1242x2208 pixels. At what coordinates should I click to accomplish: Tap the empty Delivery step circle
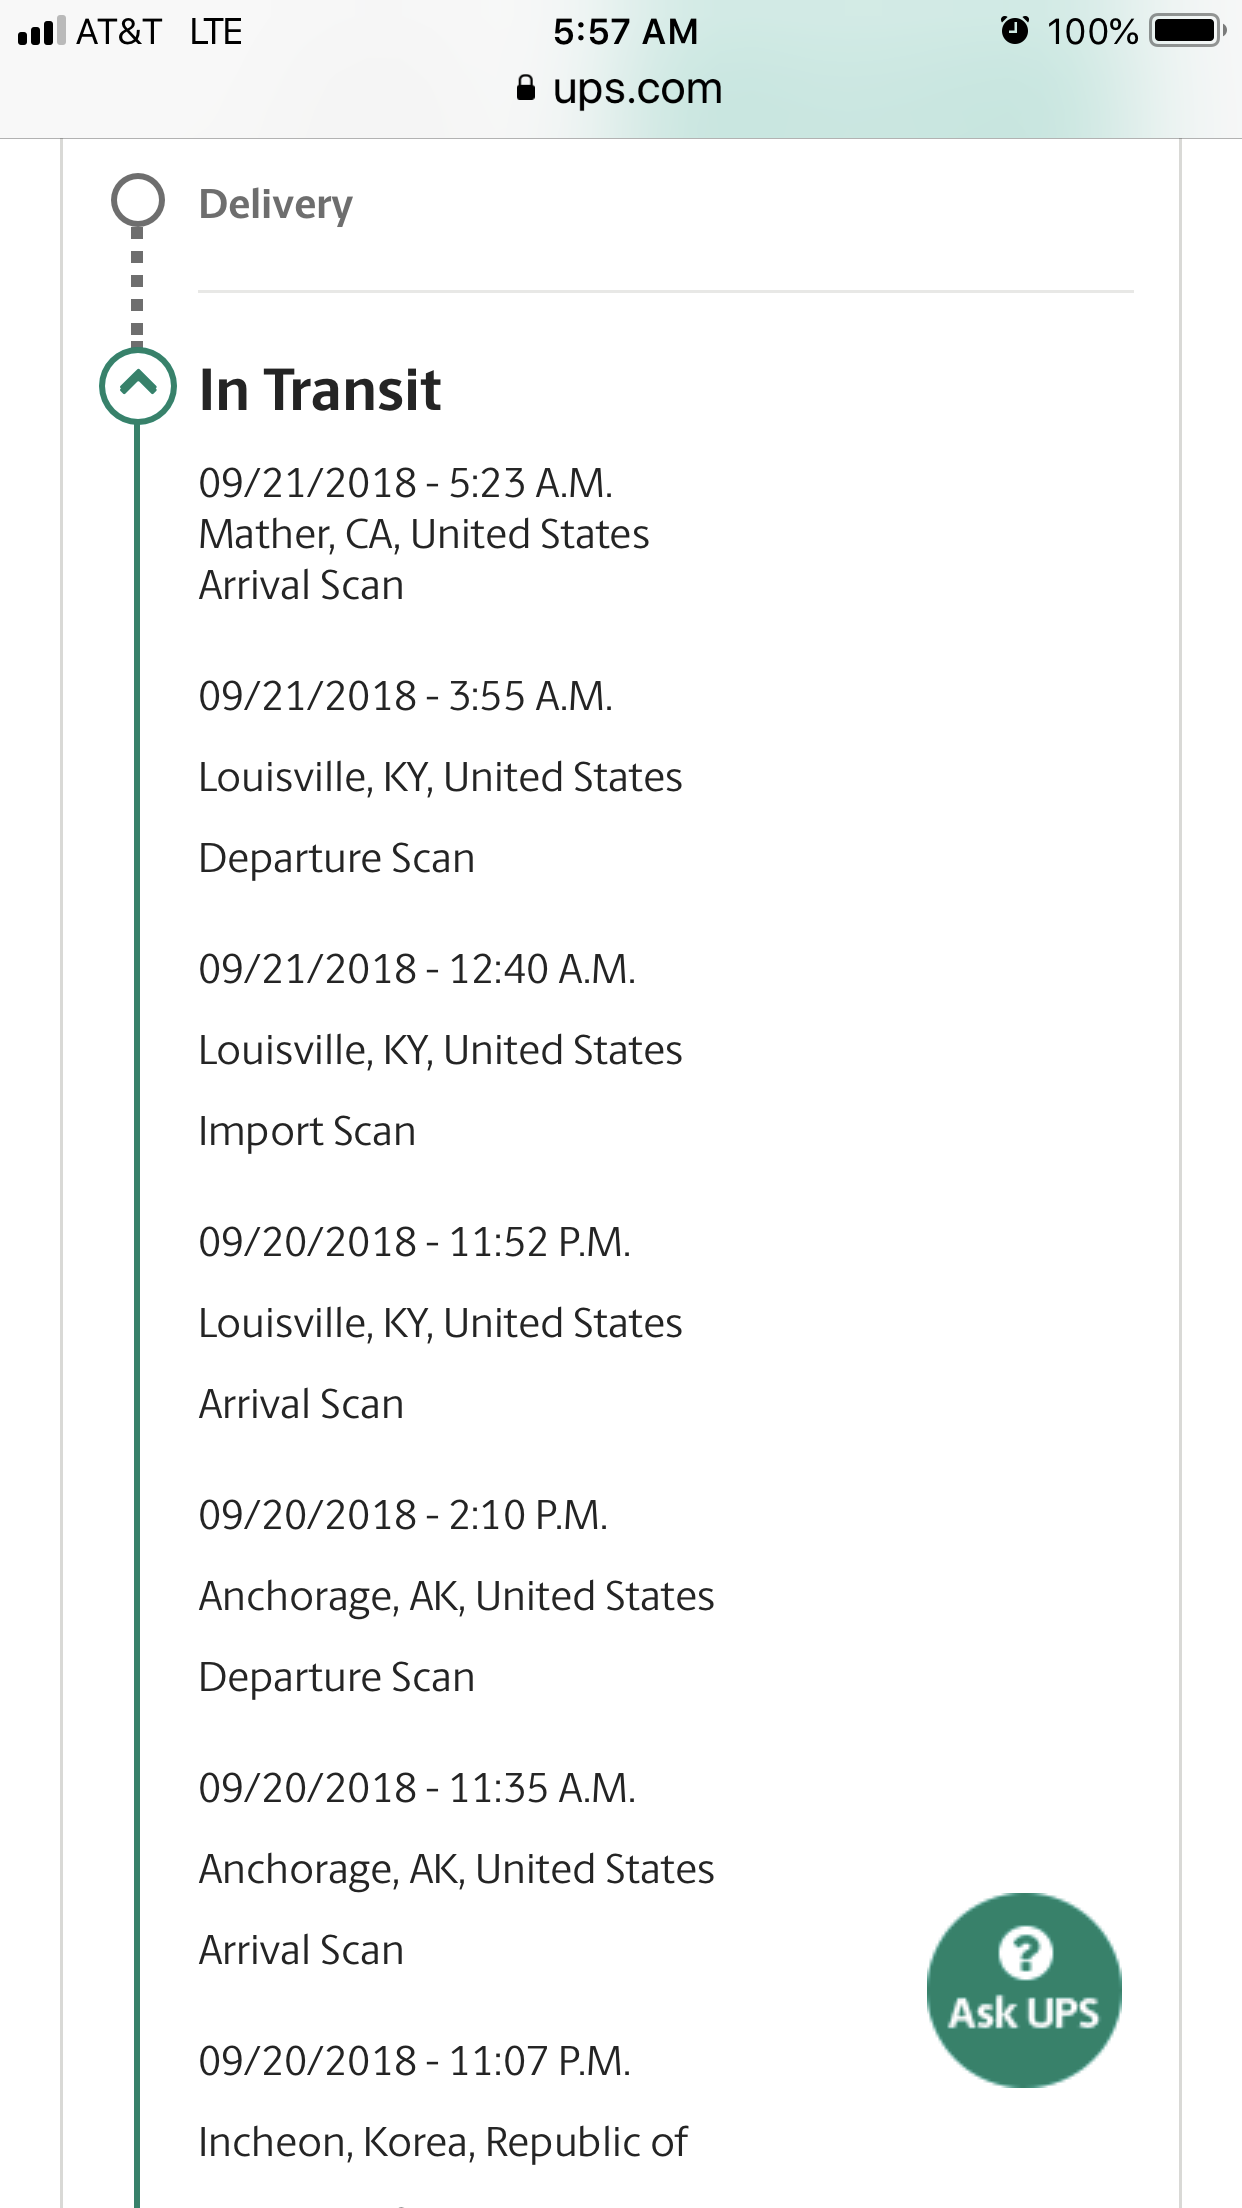tap(138, 200)
